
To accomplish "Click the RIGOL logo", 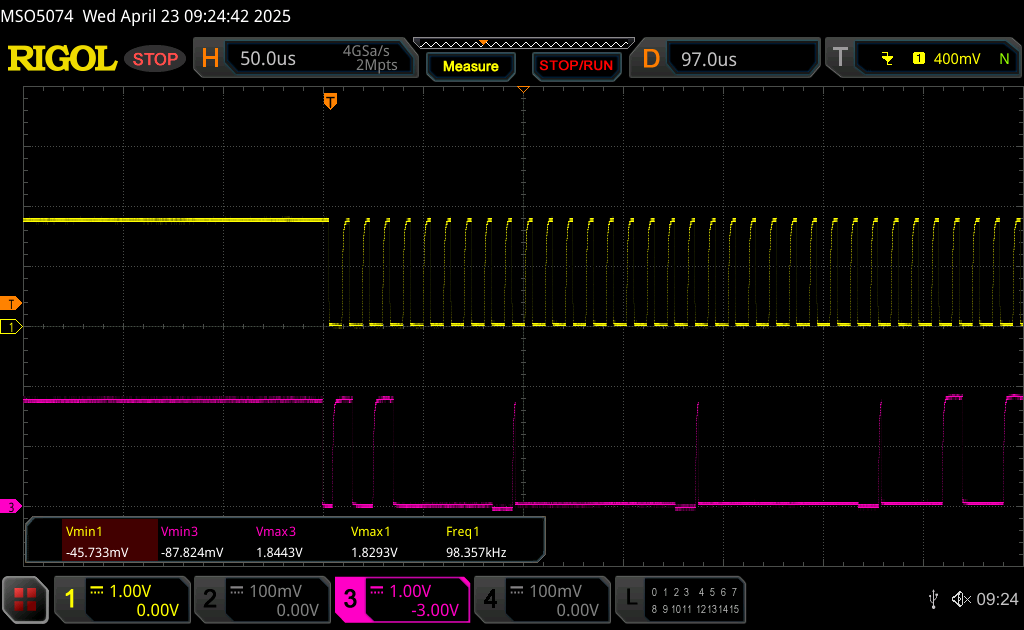I will pos(62,59).
